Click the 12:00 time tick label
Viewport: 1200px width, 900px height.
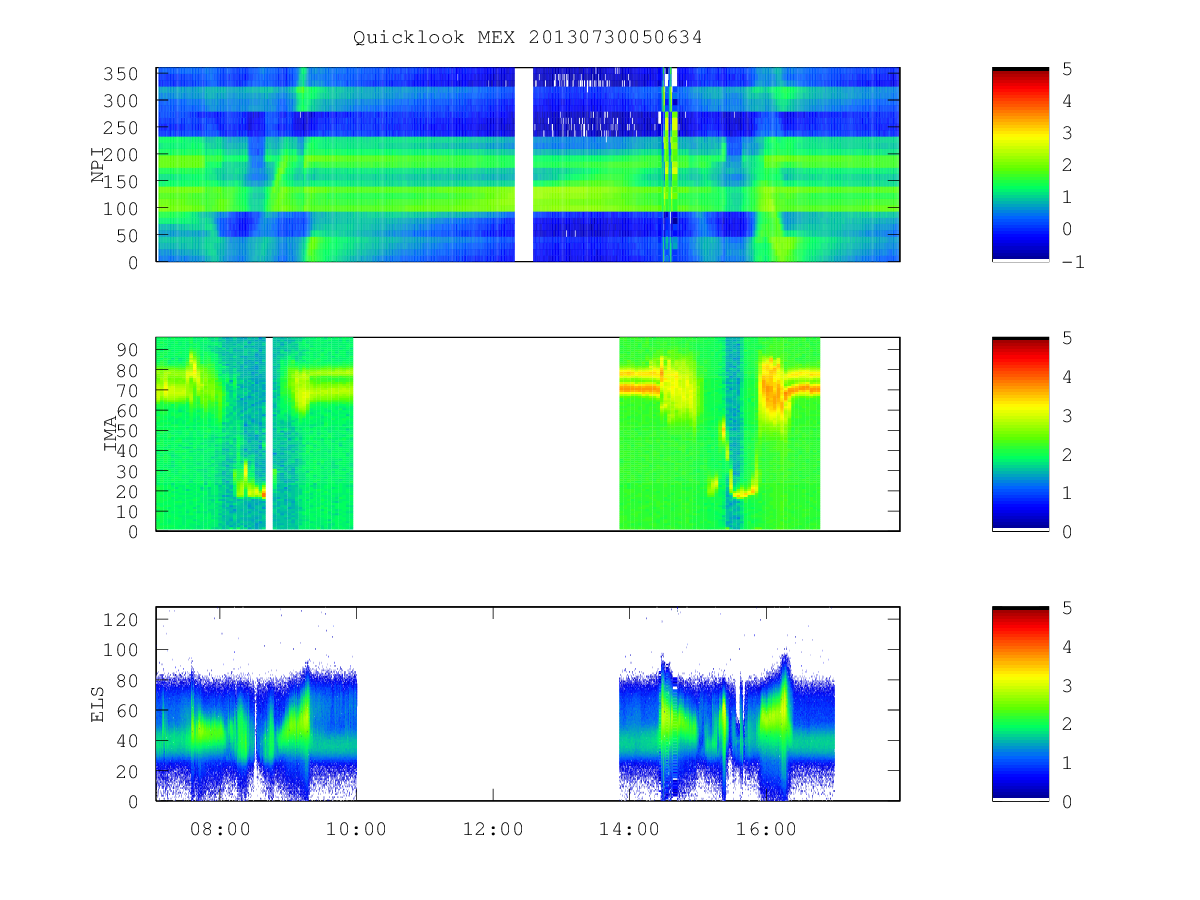[493, 829]
